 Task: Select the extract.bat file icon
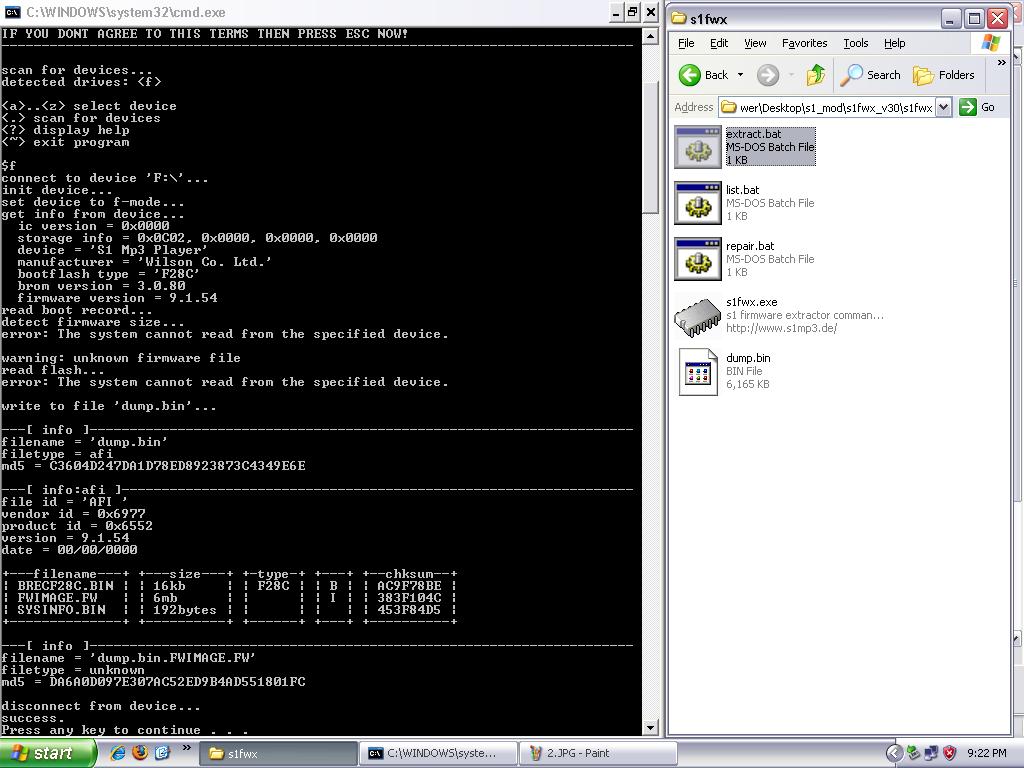pos(697,147)
